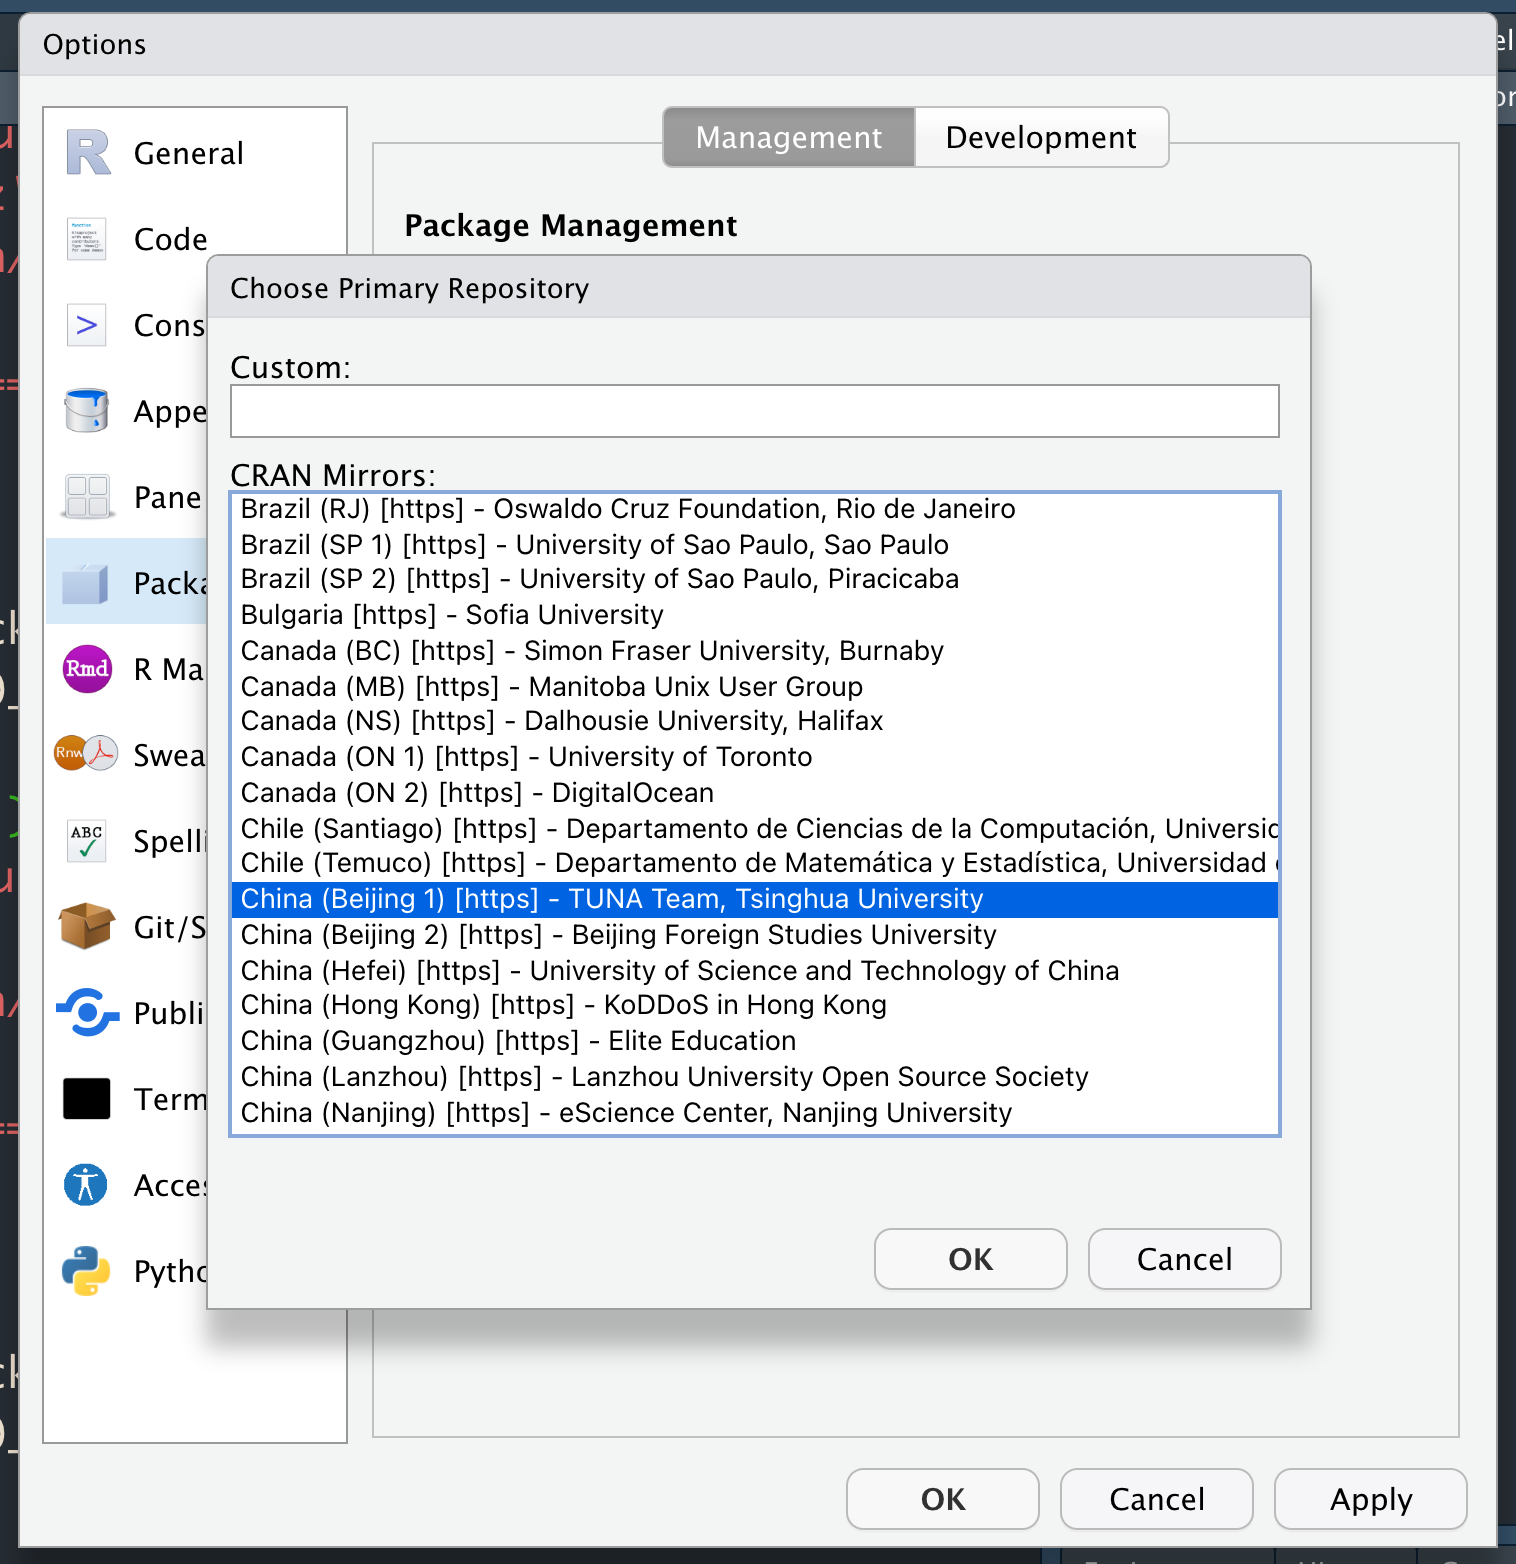Image resolution: width=1516 pixels, height=1564 pixels.
Task: Confirm repository with dialog OK button
Action: coord(971,1259)
